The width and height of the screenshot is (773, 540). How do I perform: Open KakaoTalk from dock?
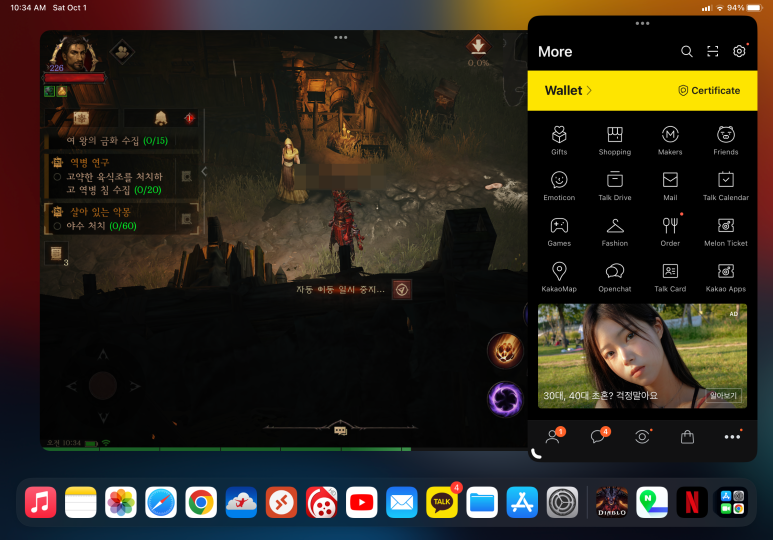point(442,502)
